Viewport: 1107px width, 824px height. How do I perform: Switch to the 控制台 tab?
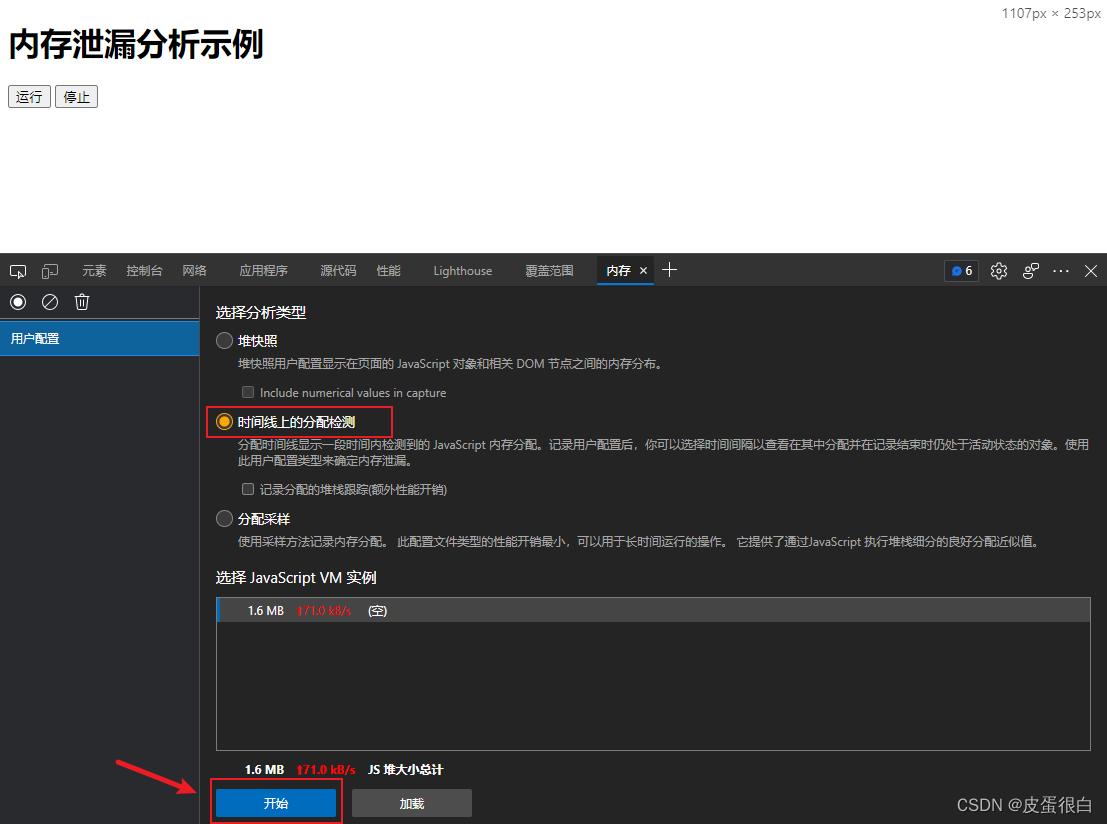[144, 271]
